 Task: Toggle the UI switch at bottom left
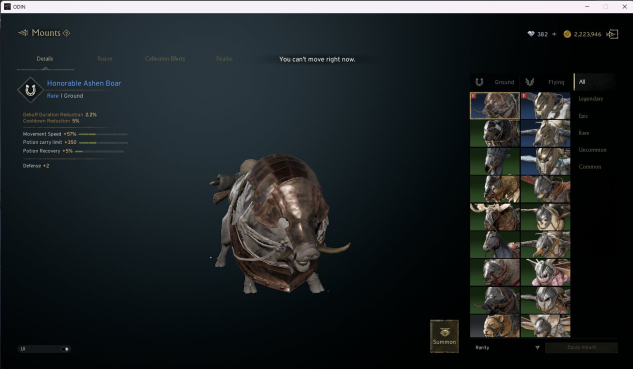coord(44,349)
